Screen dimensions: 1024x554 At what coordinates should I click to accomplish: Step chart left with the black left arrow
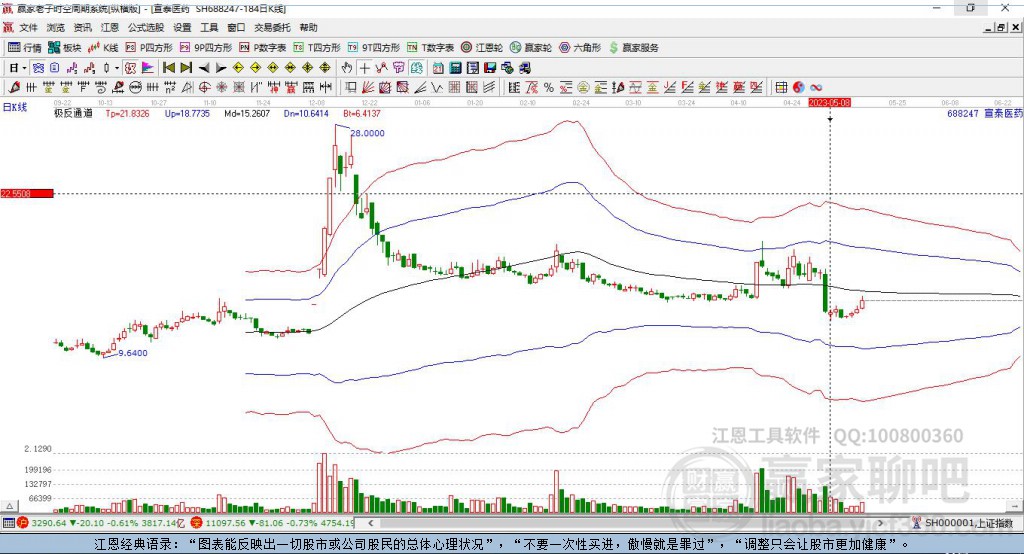click(204, 67)
